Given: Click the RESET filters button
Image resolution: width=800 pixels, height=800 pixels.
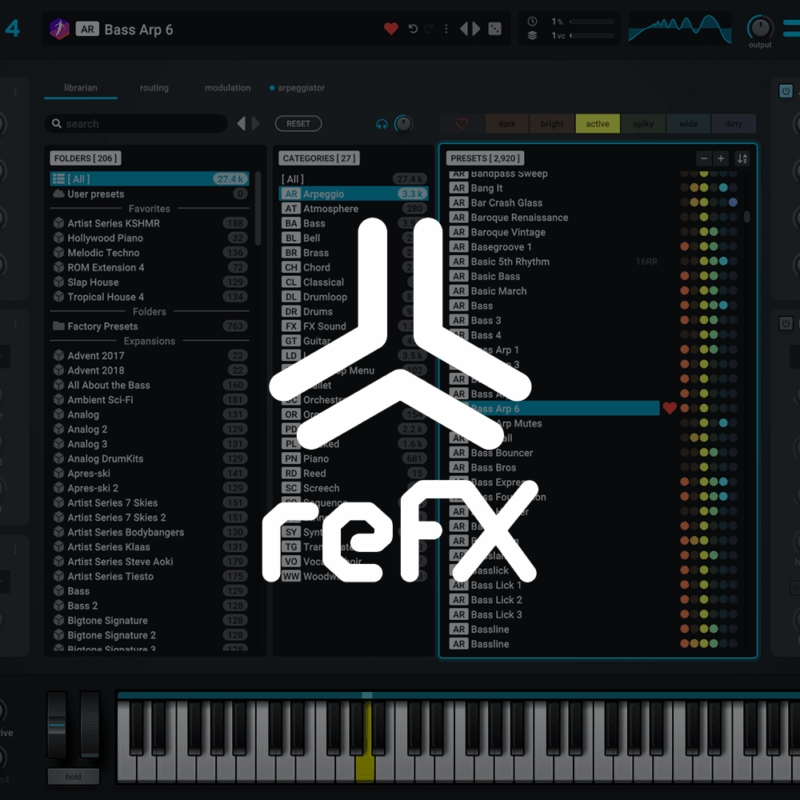Looking at the screenshot, I should tap(298, 123).
